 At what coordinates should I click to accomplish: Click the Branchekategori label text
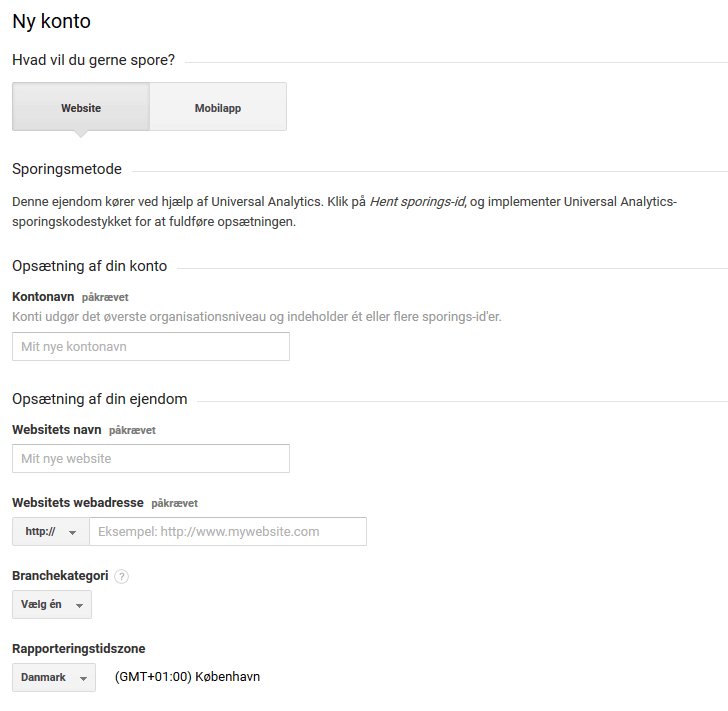tap(60, 576)
